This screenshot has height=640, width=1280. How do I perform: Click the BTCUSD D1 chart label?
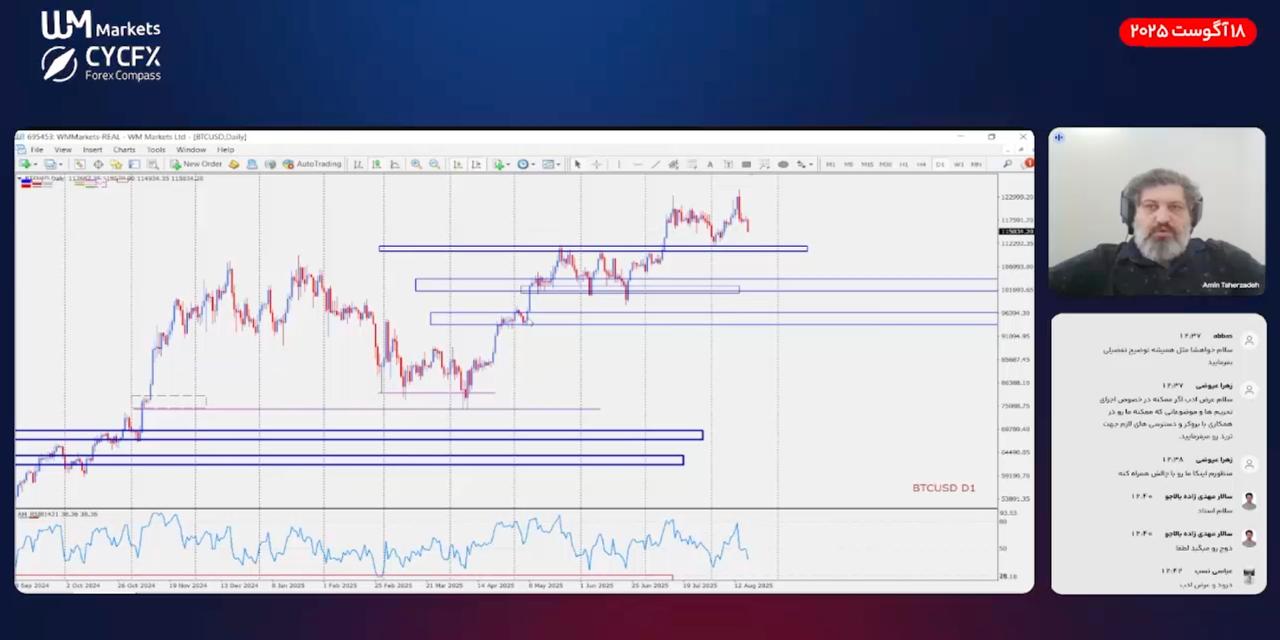943,488
